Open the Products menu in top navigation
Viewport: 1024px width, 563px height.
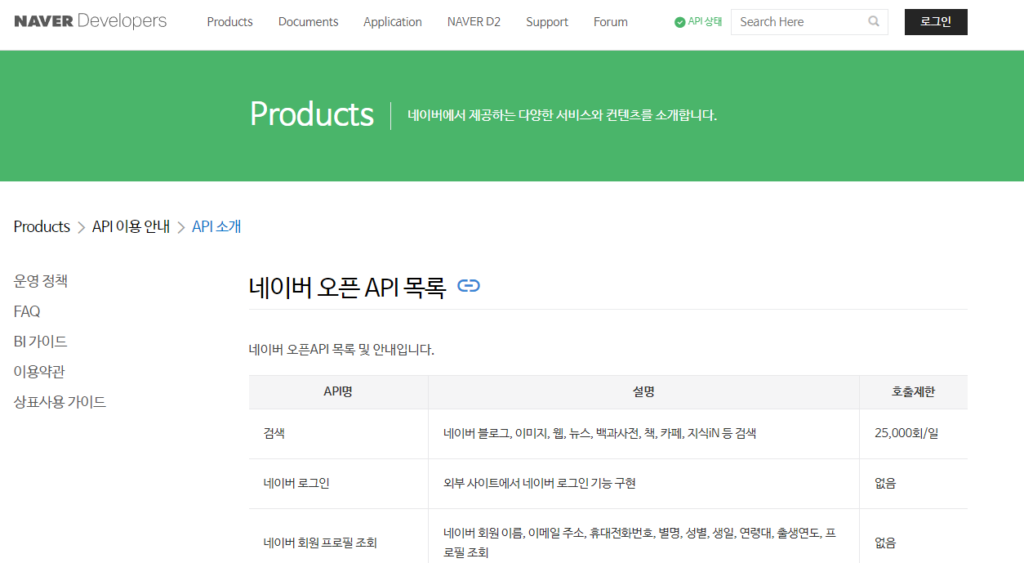[230, 22]
